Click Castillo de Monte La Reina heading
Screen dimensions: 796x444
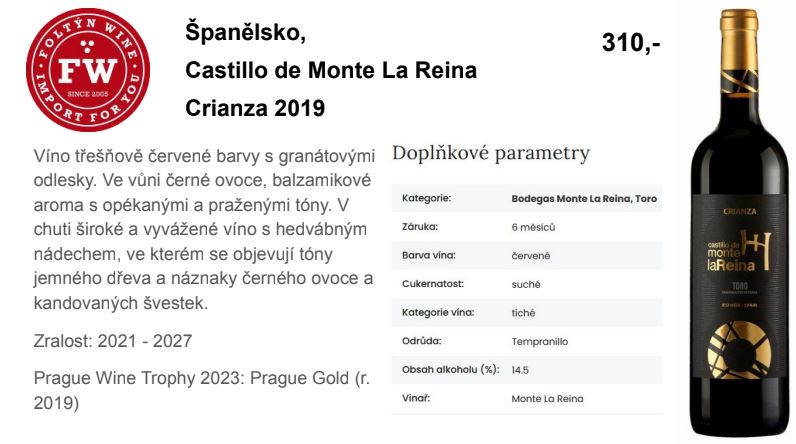coord(331,70)
